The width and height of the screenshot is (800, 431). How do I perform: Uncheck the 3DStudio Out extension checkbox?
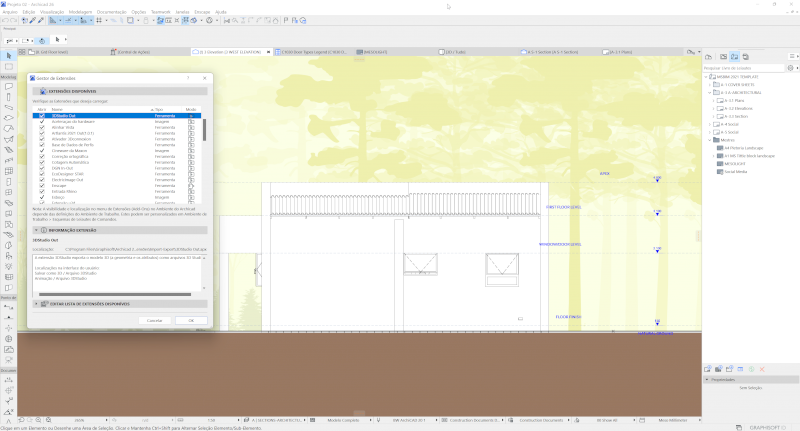[x=41, y=116]
